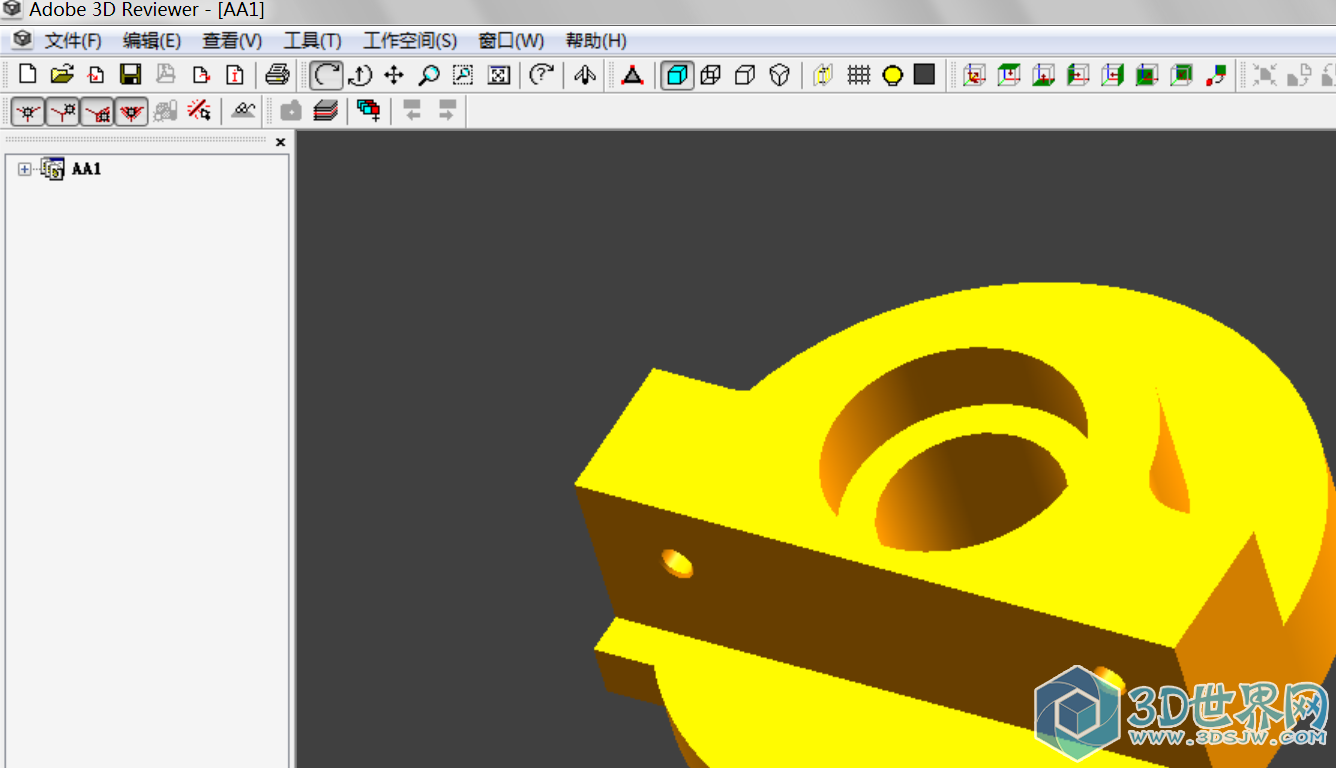Activate the fly-through paper plane tool
1336x768 pixels.
pos(585,75)
